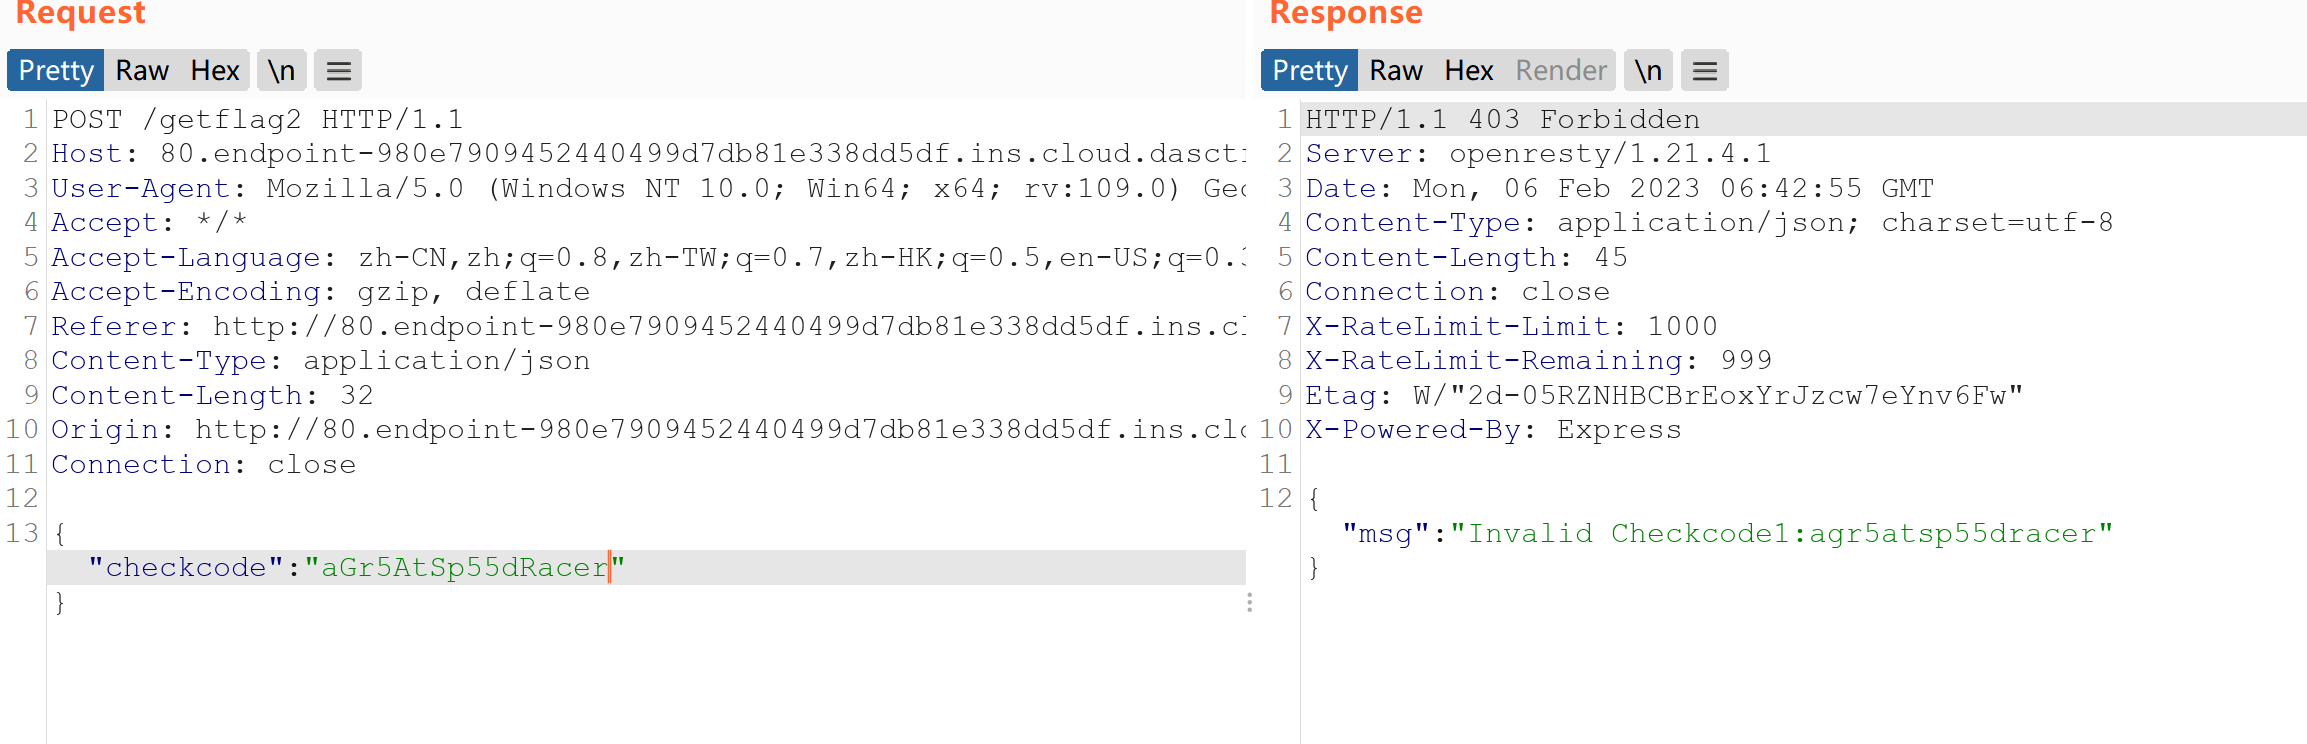Open Request panel hamburger options menu
This screenshot has height=744, width=2307.
(338, 71)
